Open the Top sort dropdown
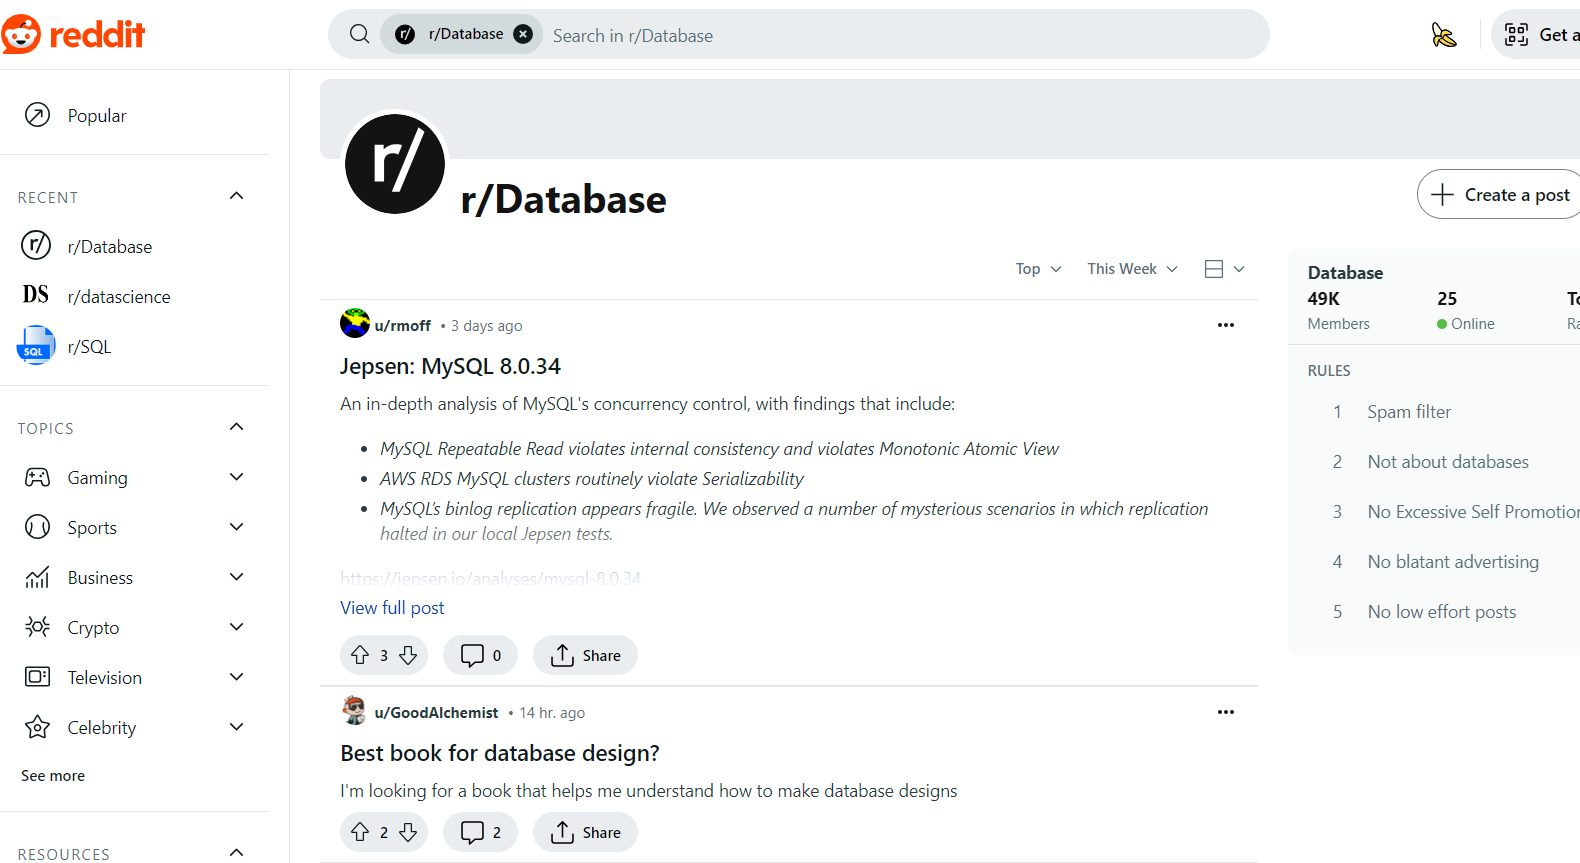 pos(1038,269)
